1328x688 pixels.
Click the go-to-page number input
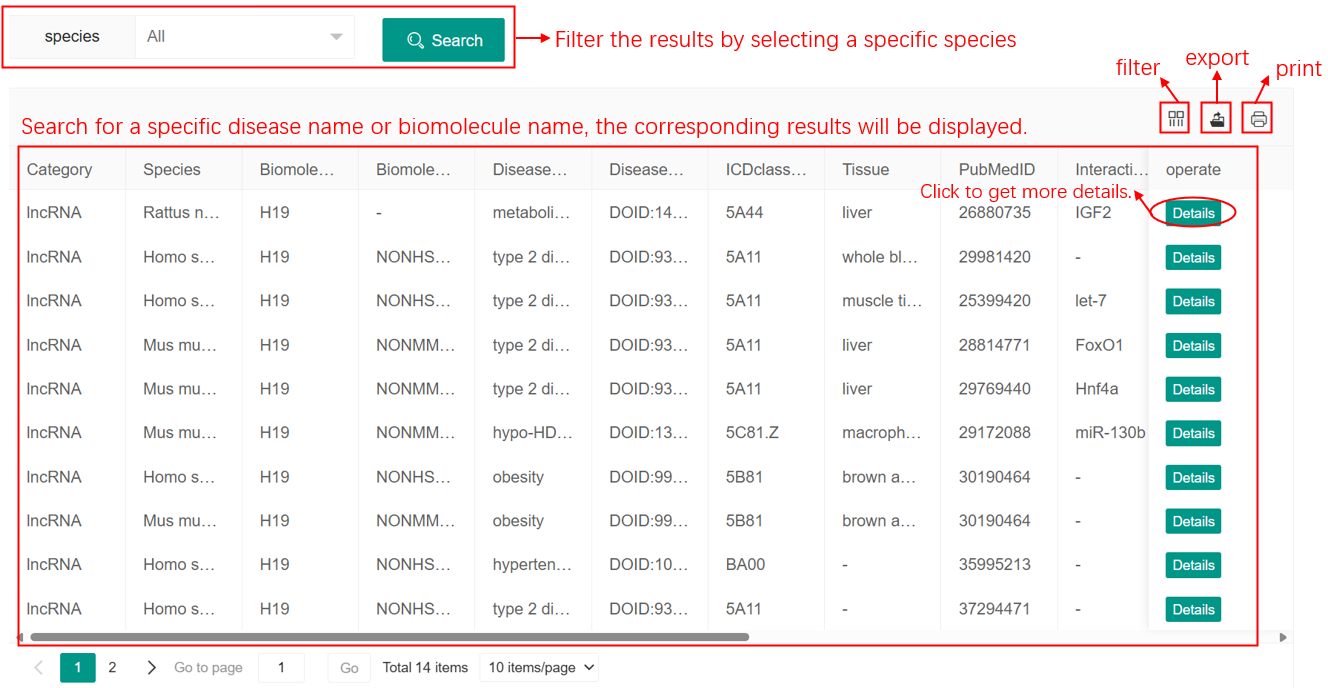point(281,667)
